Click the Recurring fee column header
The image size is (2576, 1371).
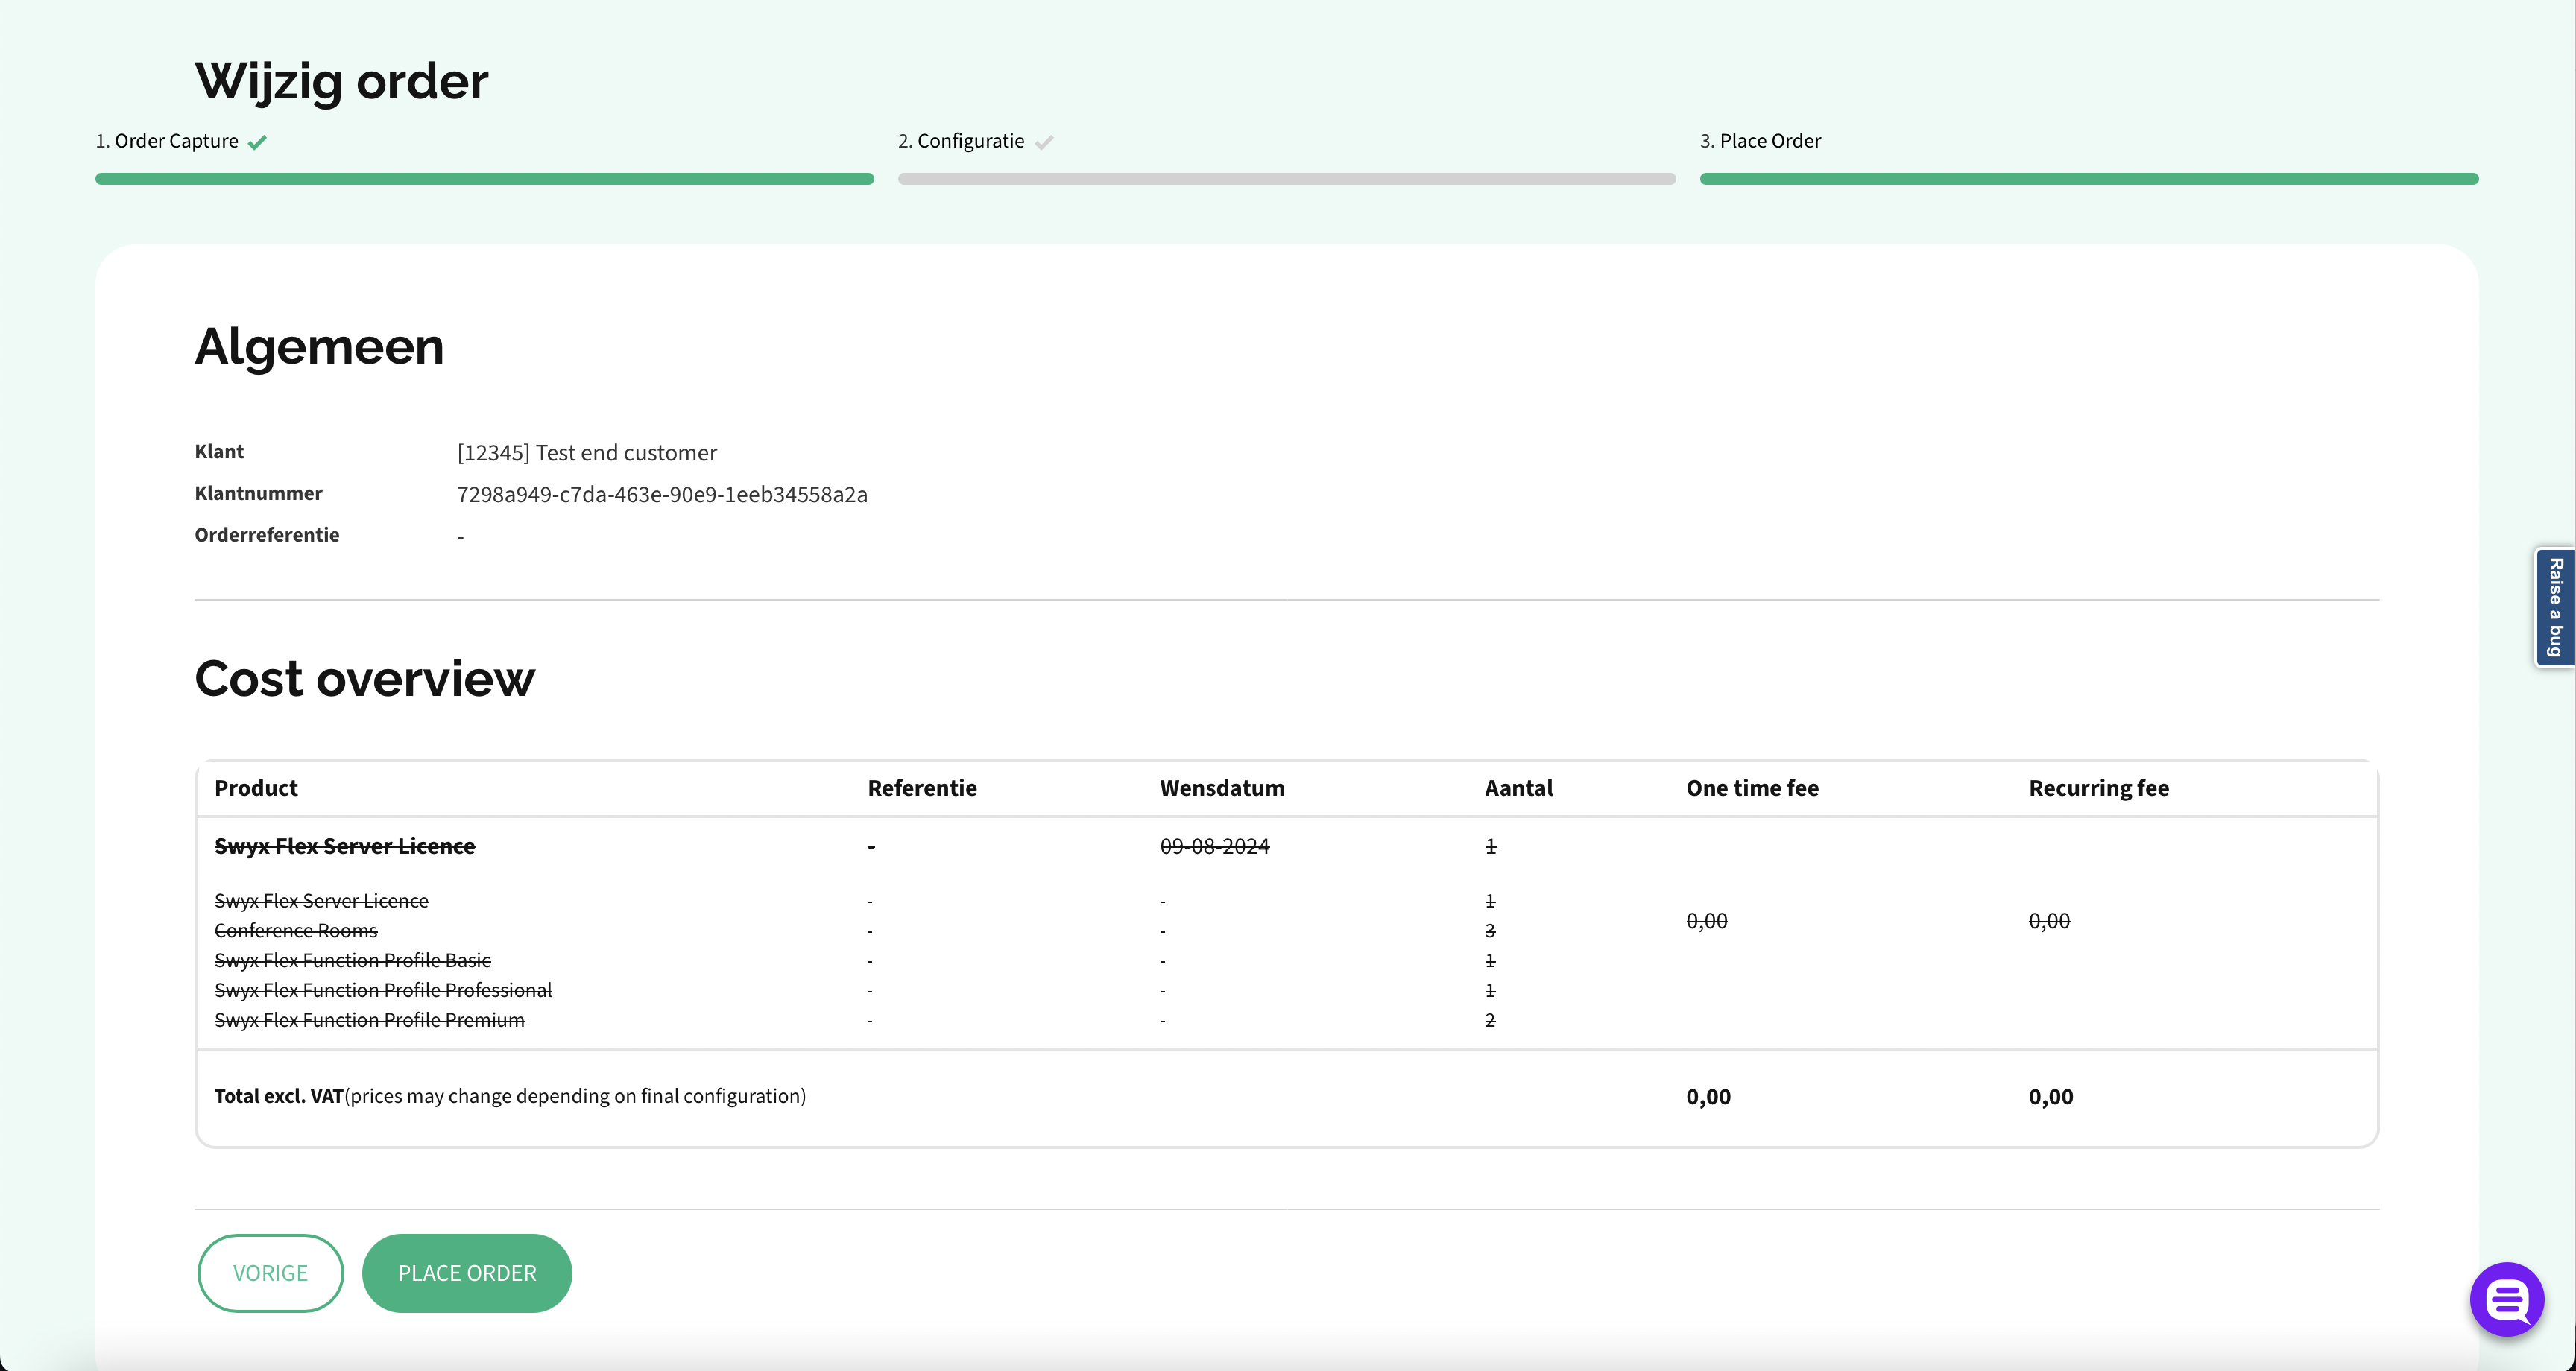tap(2098, 788)
